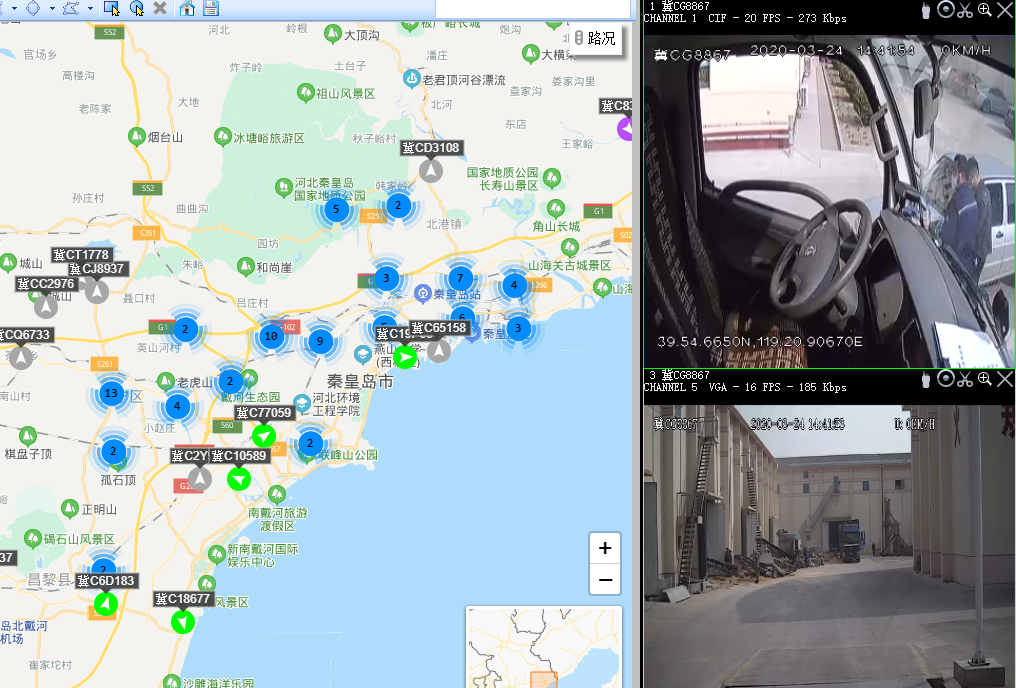Click the cluster marker showing 13 vehicles
Screen dimensions: 1016x688
coord(111,393)
